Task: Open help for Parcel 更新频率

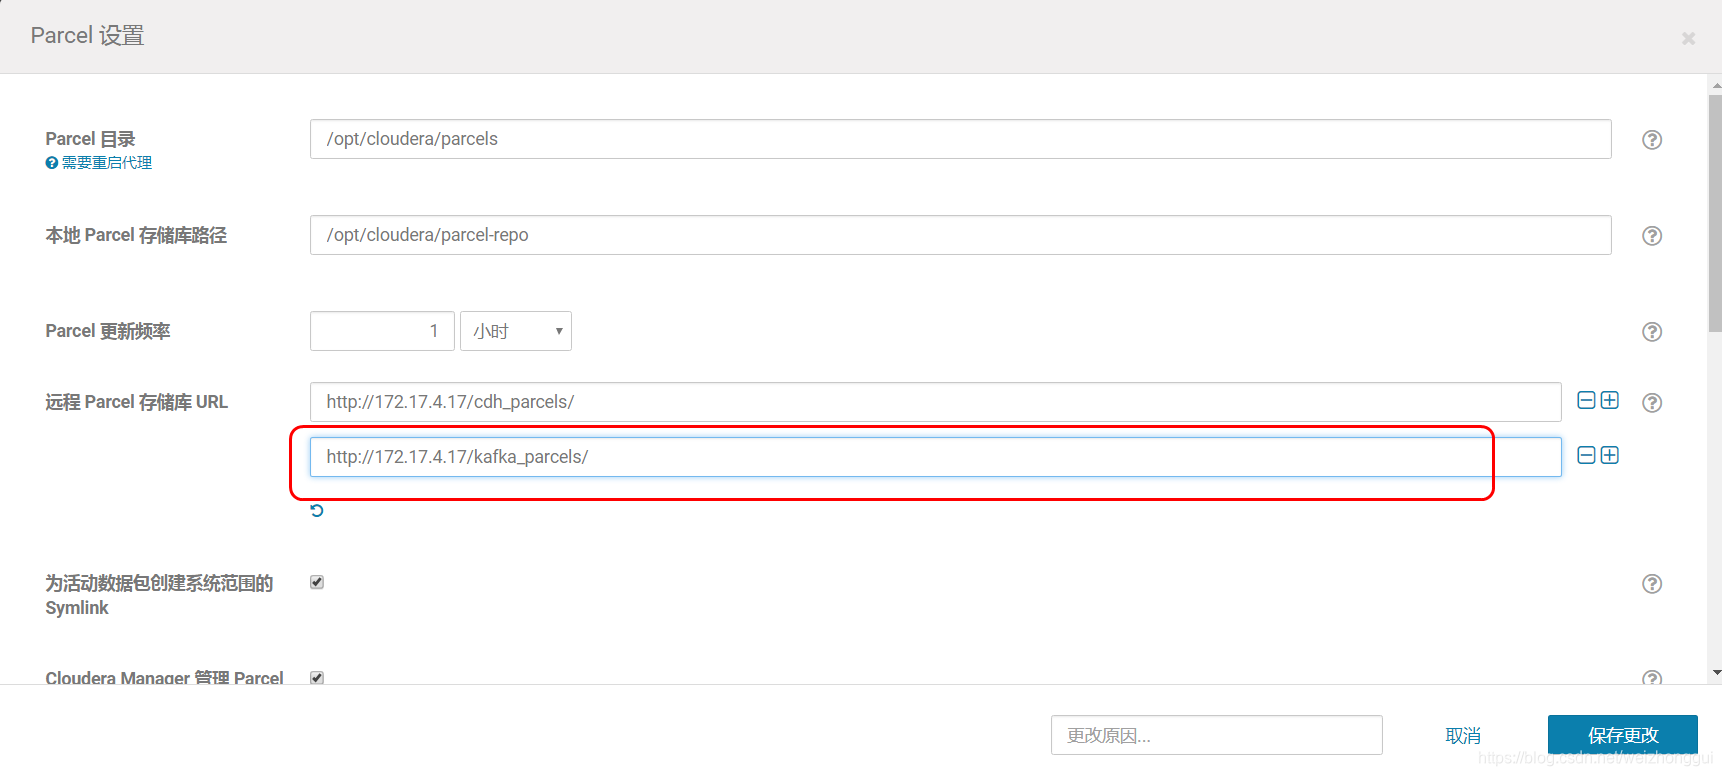Action: (x=1652, y=332)
